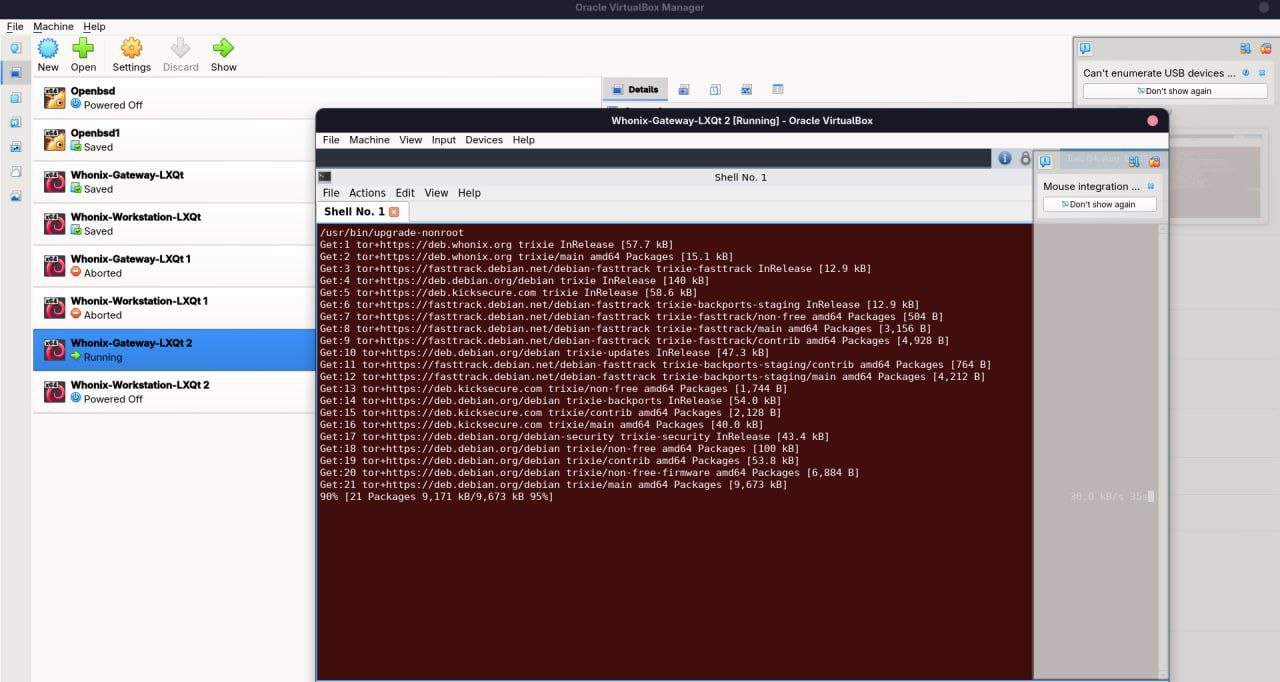The height and width of the screenshot is (682, 1280).
Task: Open View menu in Shell terminal
Action: (x=436, y=193)
